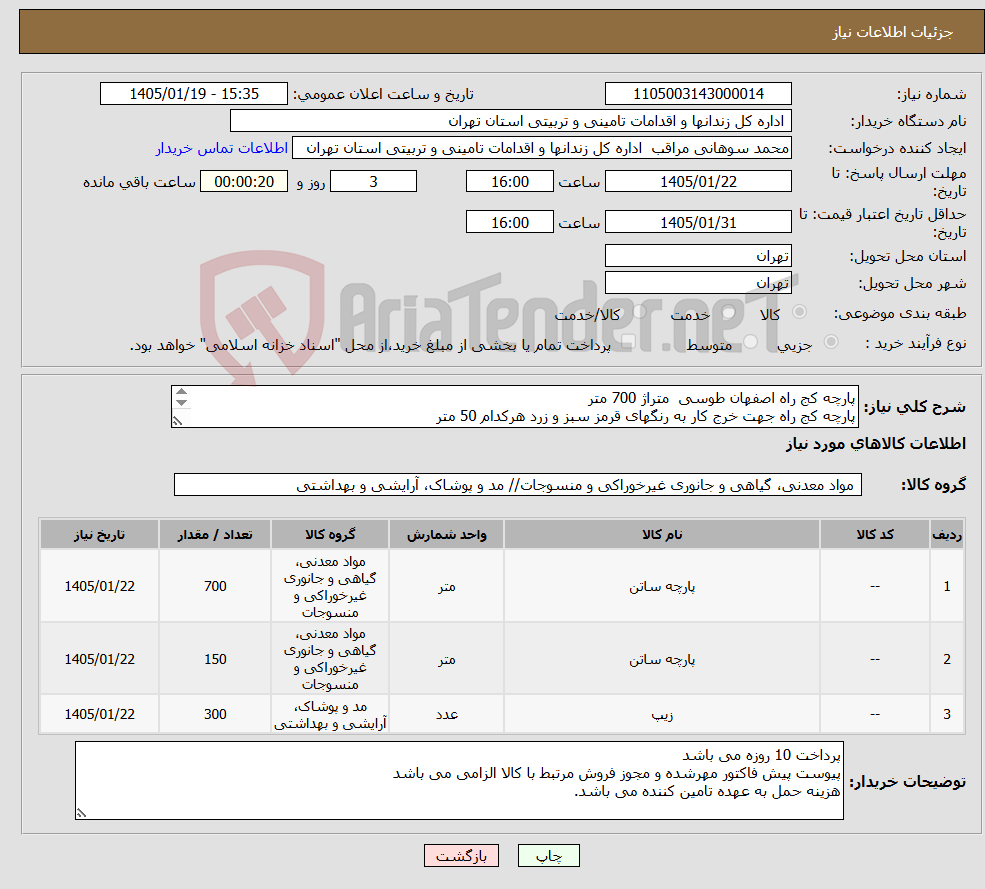Open the اطلاعات تماس خریدار link
This screenshot has width=985, height=889.
(x=222, y=148)
